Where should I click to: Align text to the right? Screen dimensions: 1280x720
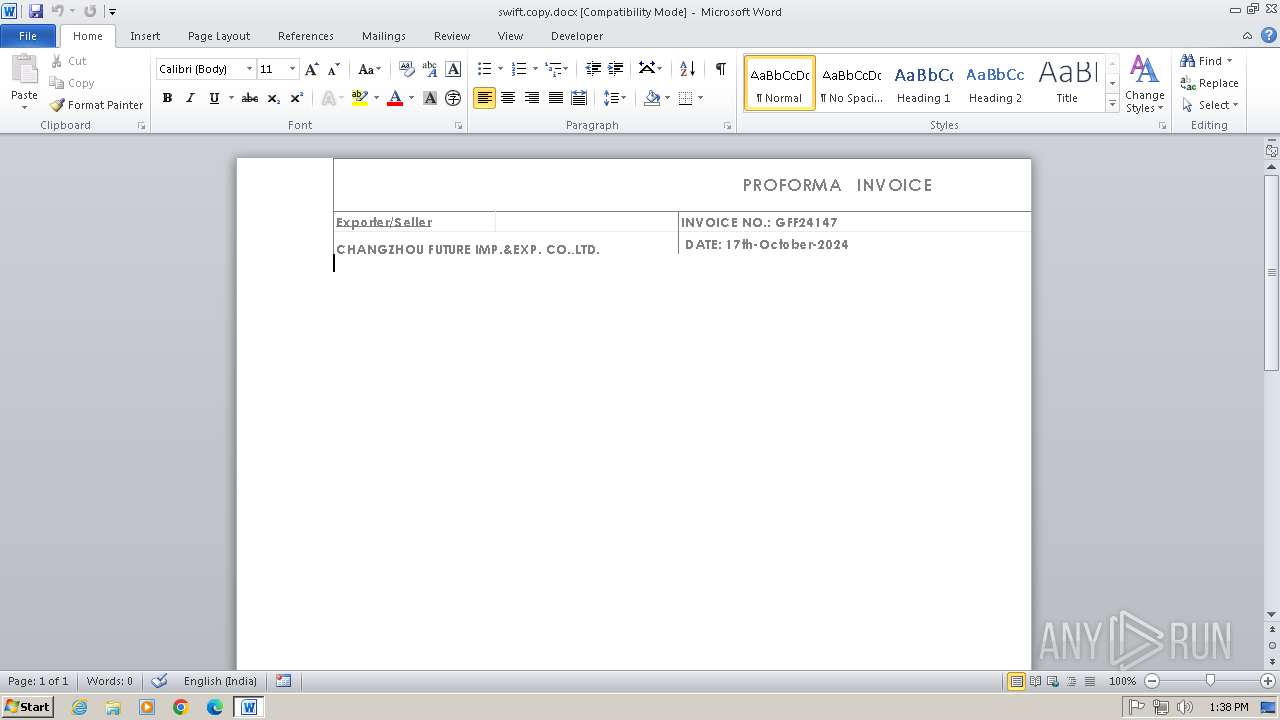(531, 98)
